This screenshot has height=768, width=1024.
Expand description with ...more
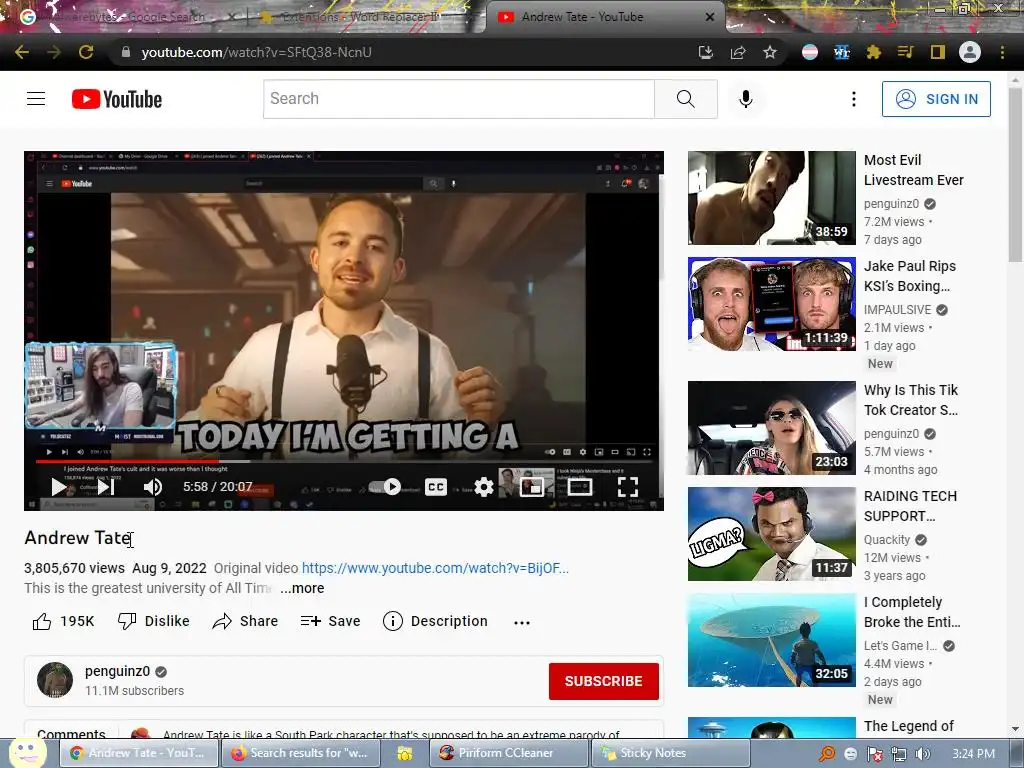coord(302,588)
